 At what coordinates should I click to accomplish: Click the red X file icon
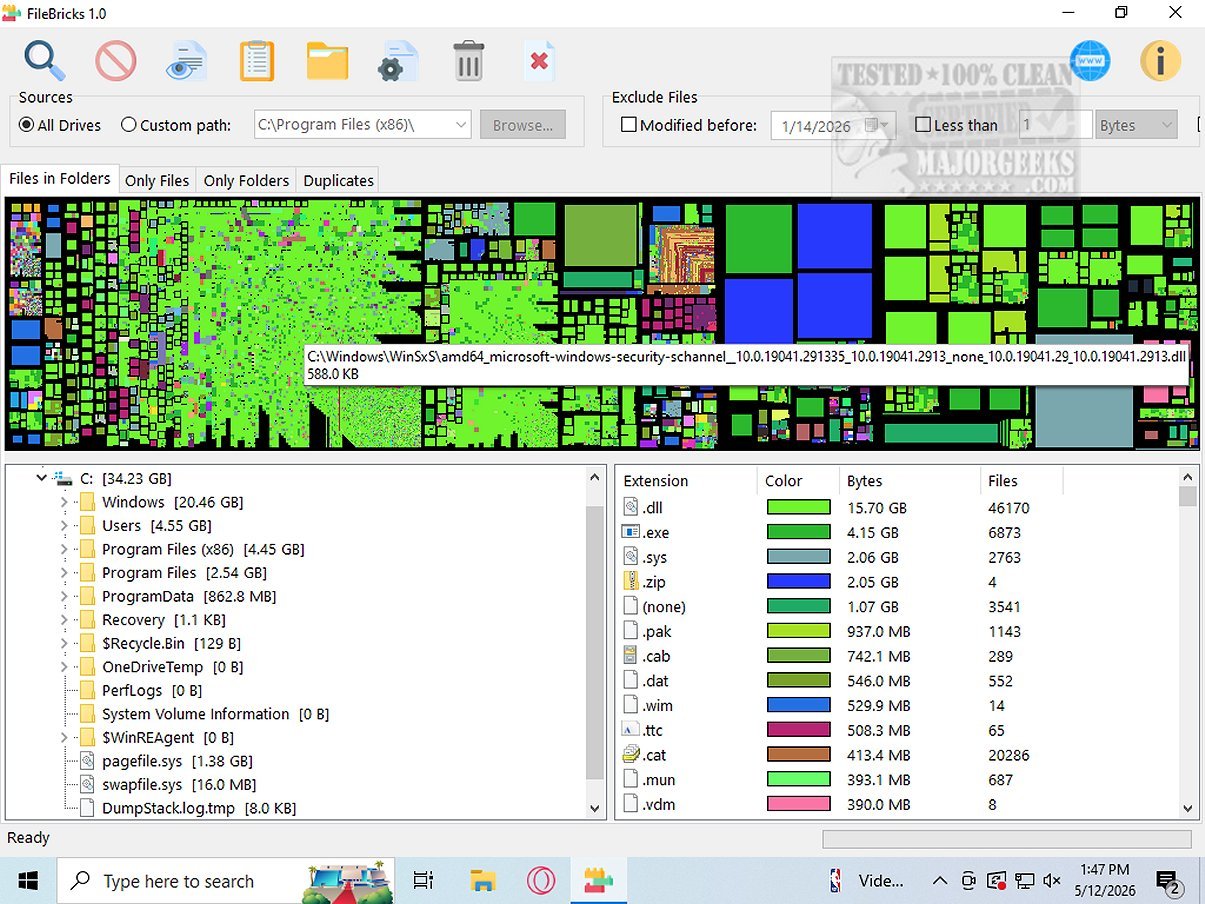pos(538,61)
